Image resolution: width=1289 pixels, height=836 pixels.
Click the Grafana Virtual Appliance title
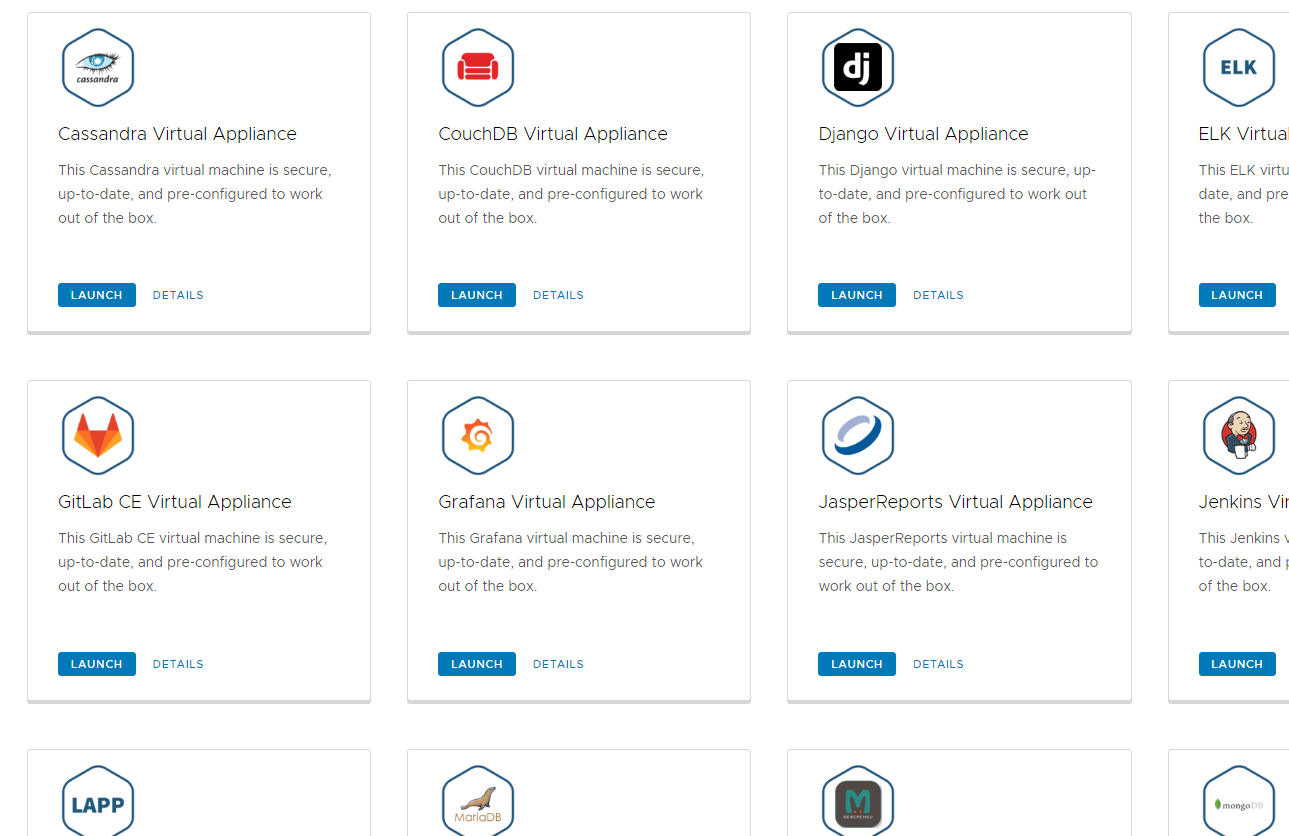547,502
